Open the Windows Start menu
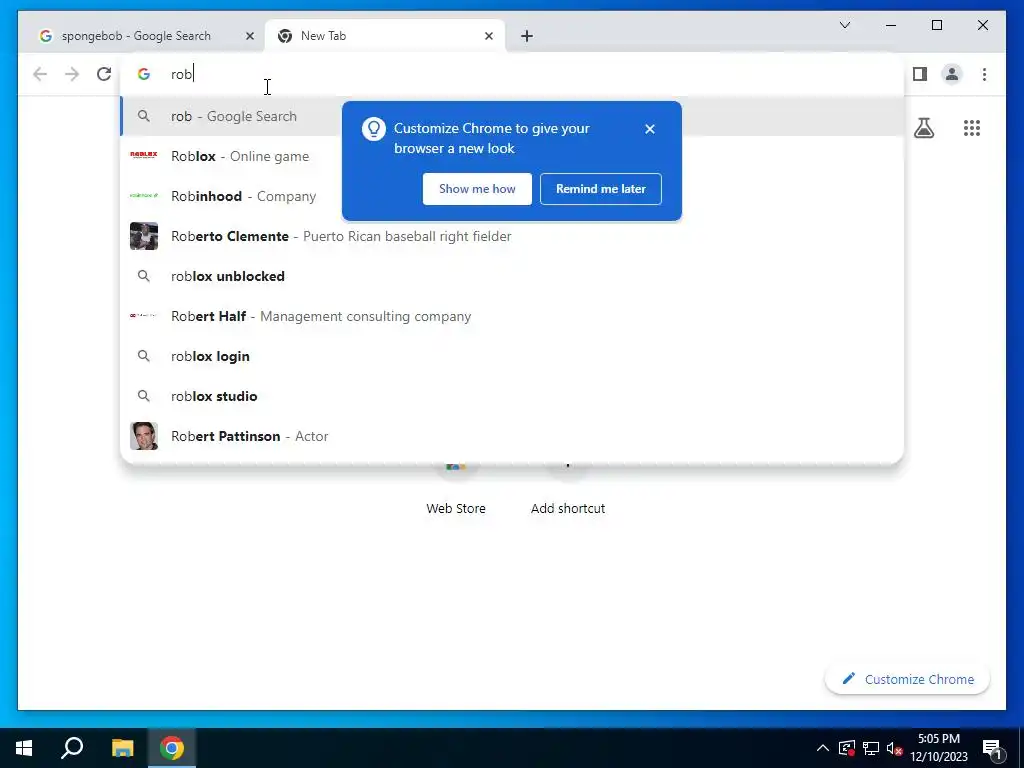Screen dimensions: 1024x768 24,748
